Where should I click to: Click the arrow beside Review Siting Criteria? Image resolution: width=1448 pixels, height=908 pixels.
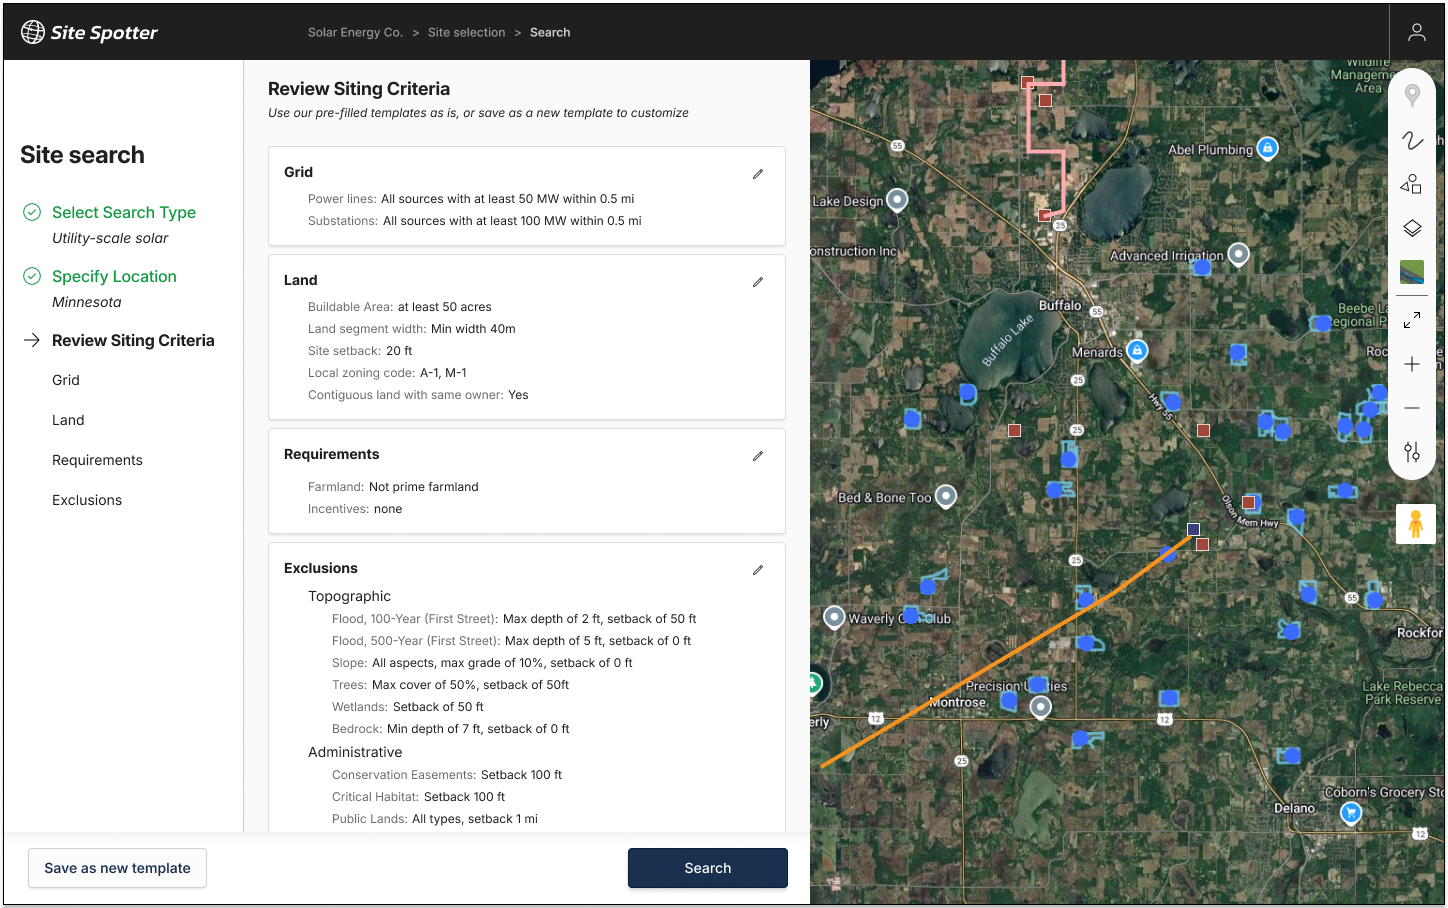(x=32, y=340)
